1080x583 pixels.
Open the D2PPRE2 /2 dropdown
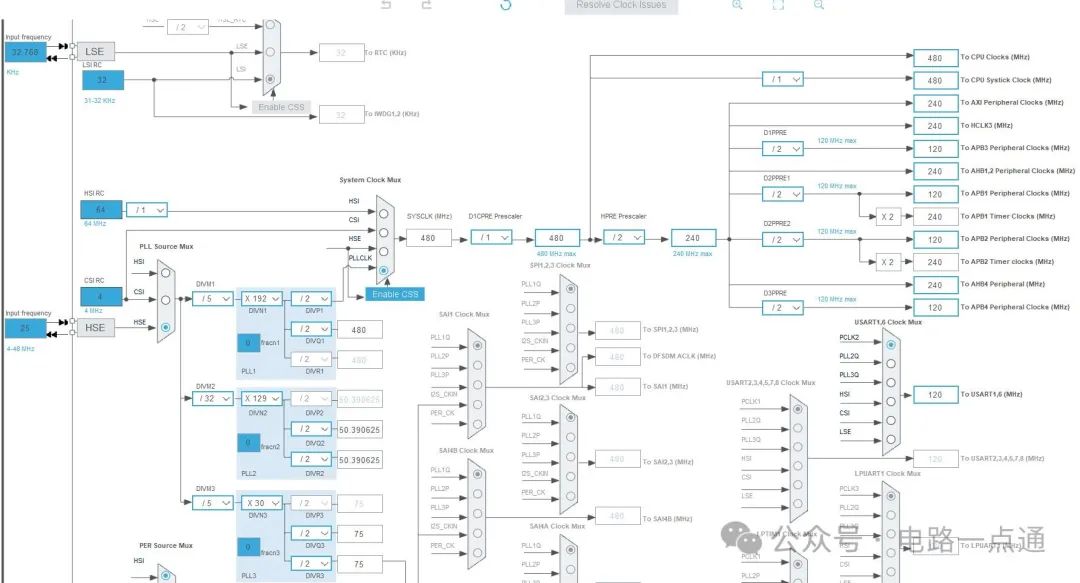[783, 240]
